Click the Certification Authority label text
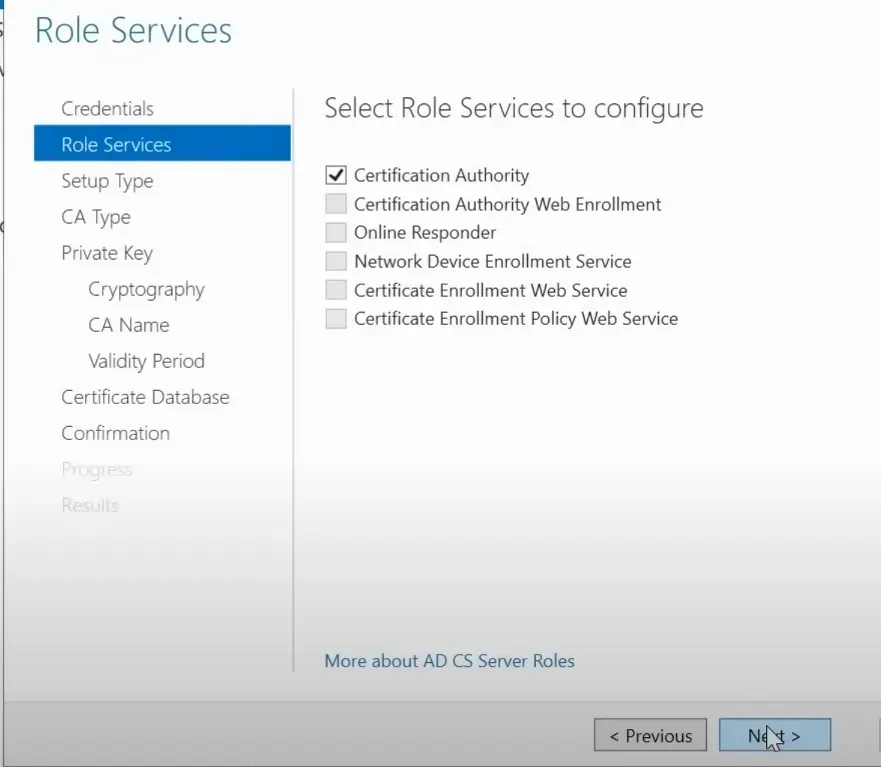Image resolution: width=881 pixels, height=767 pixels. pos(441,175)
